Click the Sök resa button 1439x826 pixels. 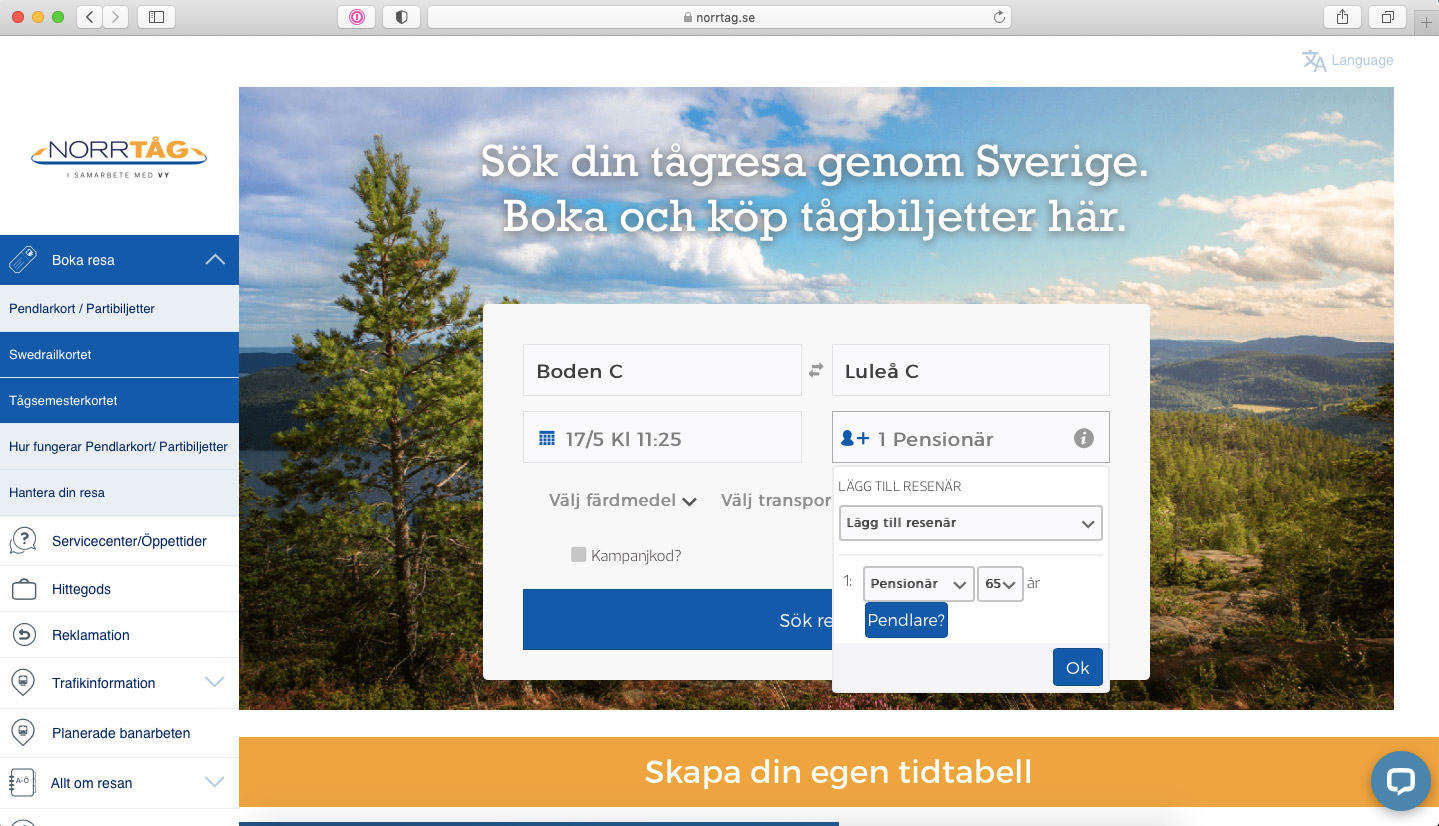tap(677, 620)
